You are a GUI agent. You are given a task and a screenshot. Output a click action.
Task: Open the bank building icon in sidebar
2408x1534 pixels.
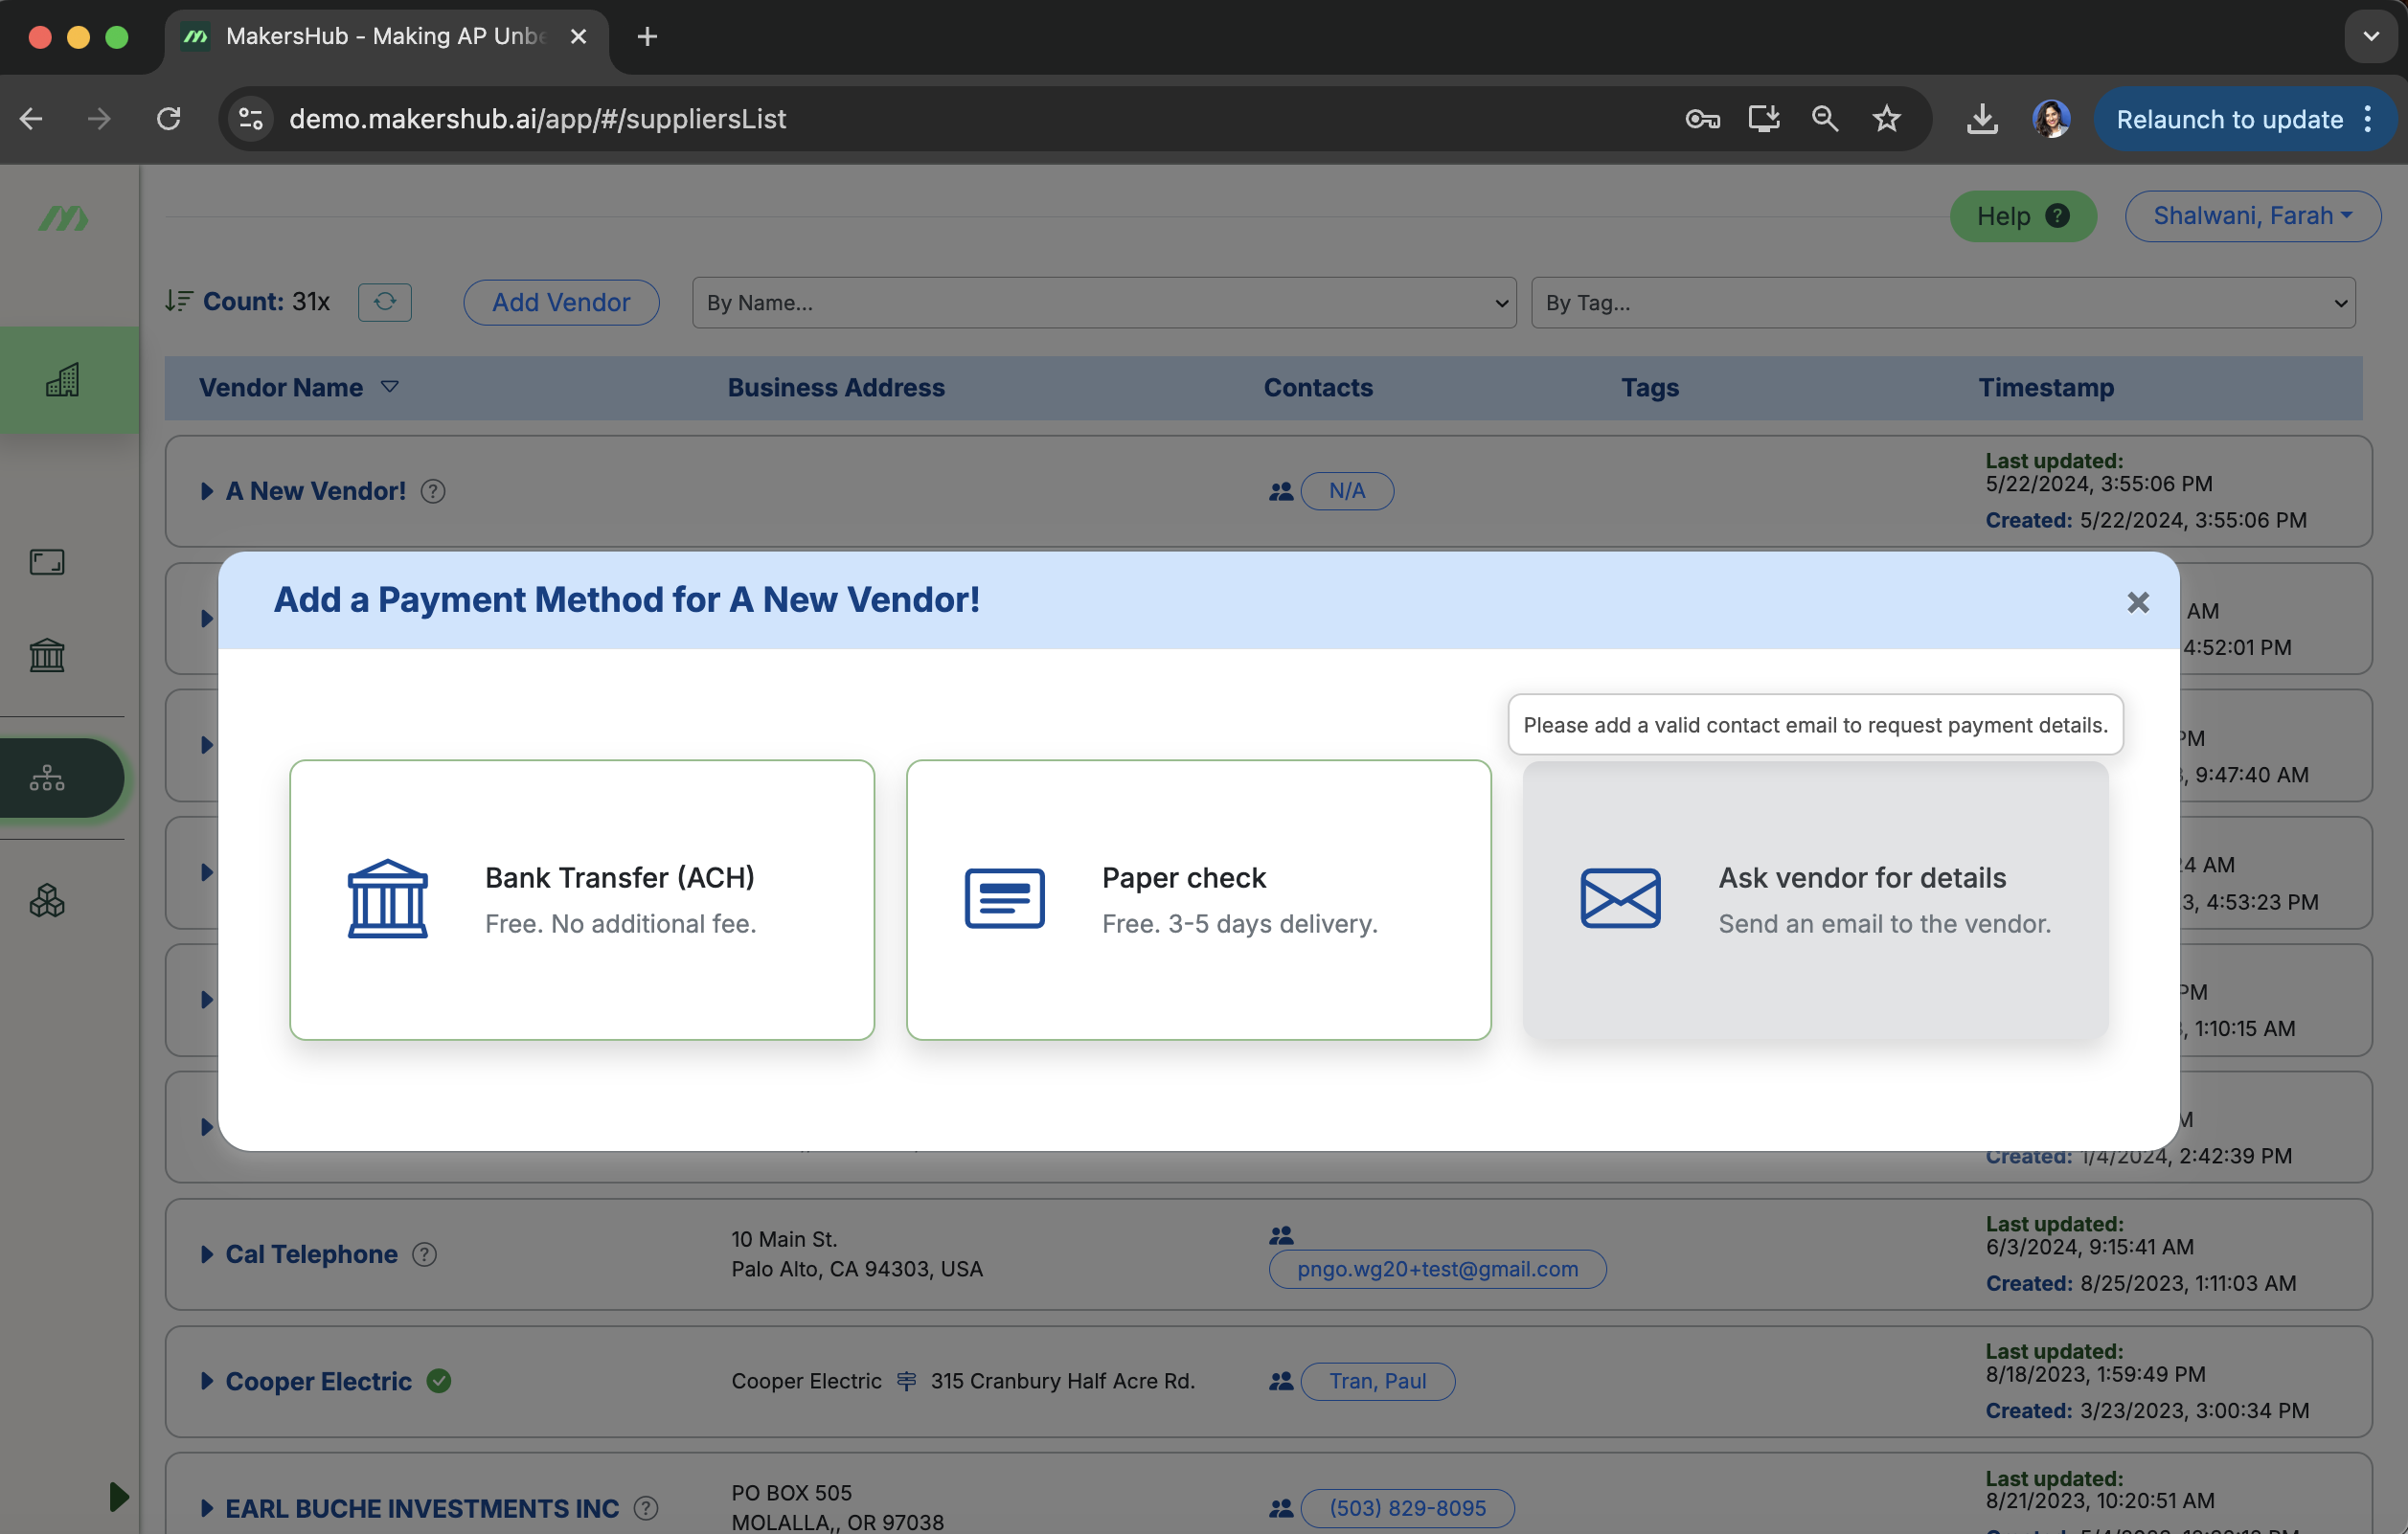[x=47, y=656]
